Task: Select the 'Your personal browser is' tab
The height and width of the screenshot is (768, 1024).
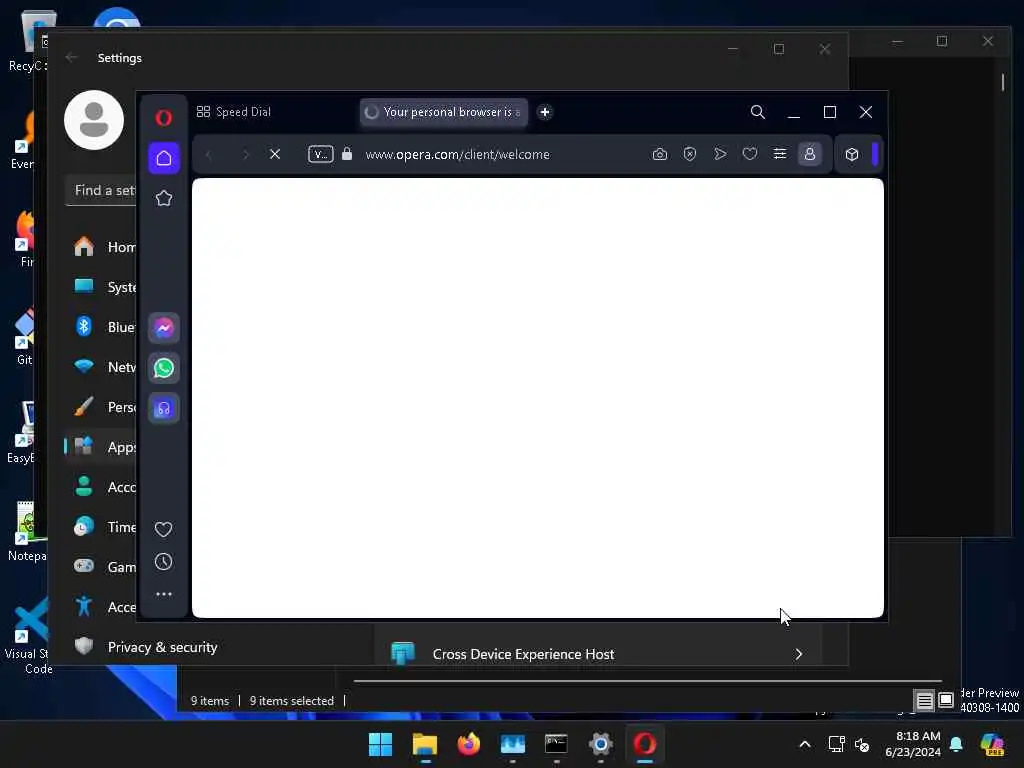Action: (x=444, y=112)
